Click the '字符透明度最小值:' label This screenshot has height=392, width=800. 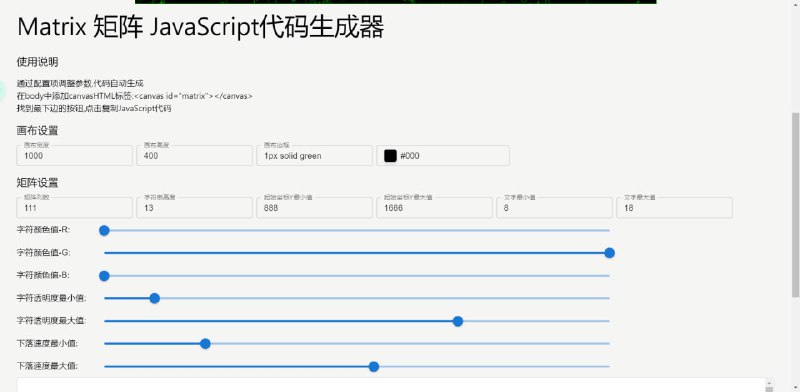pyautogui.click(x=51, y=298)
